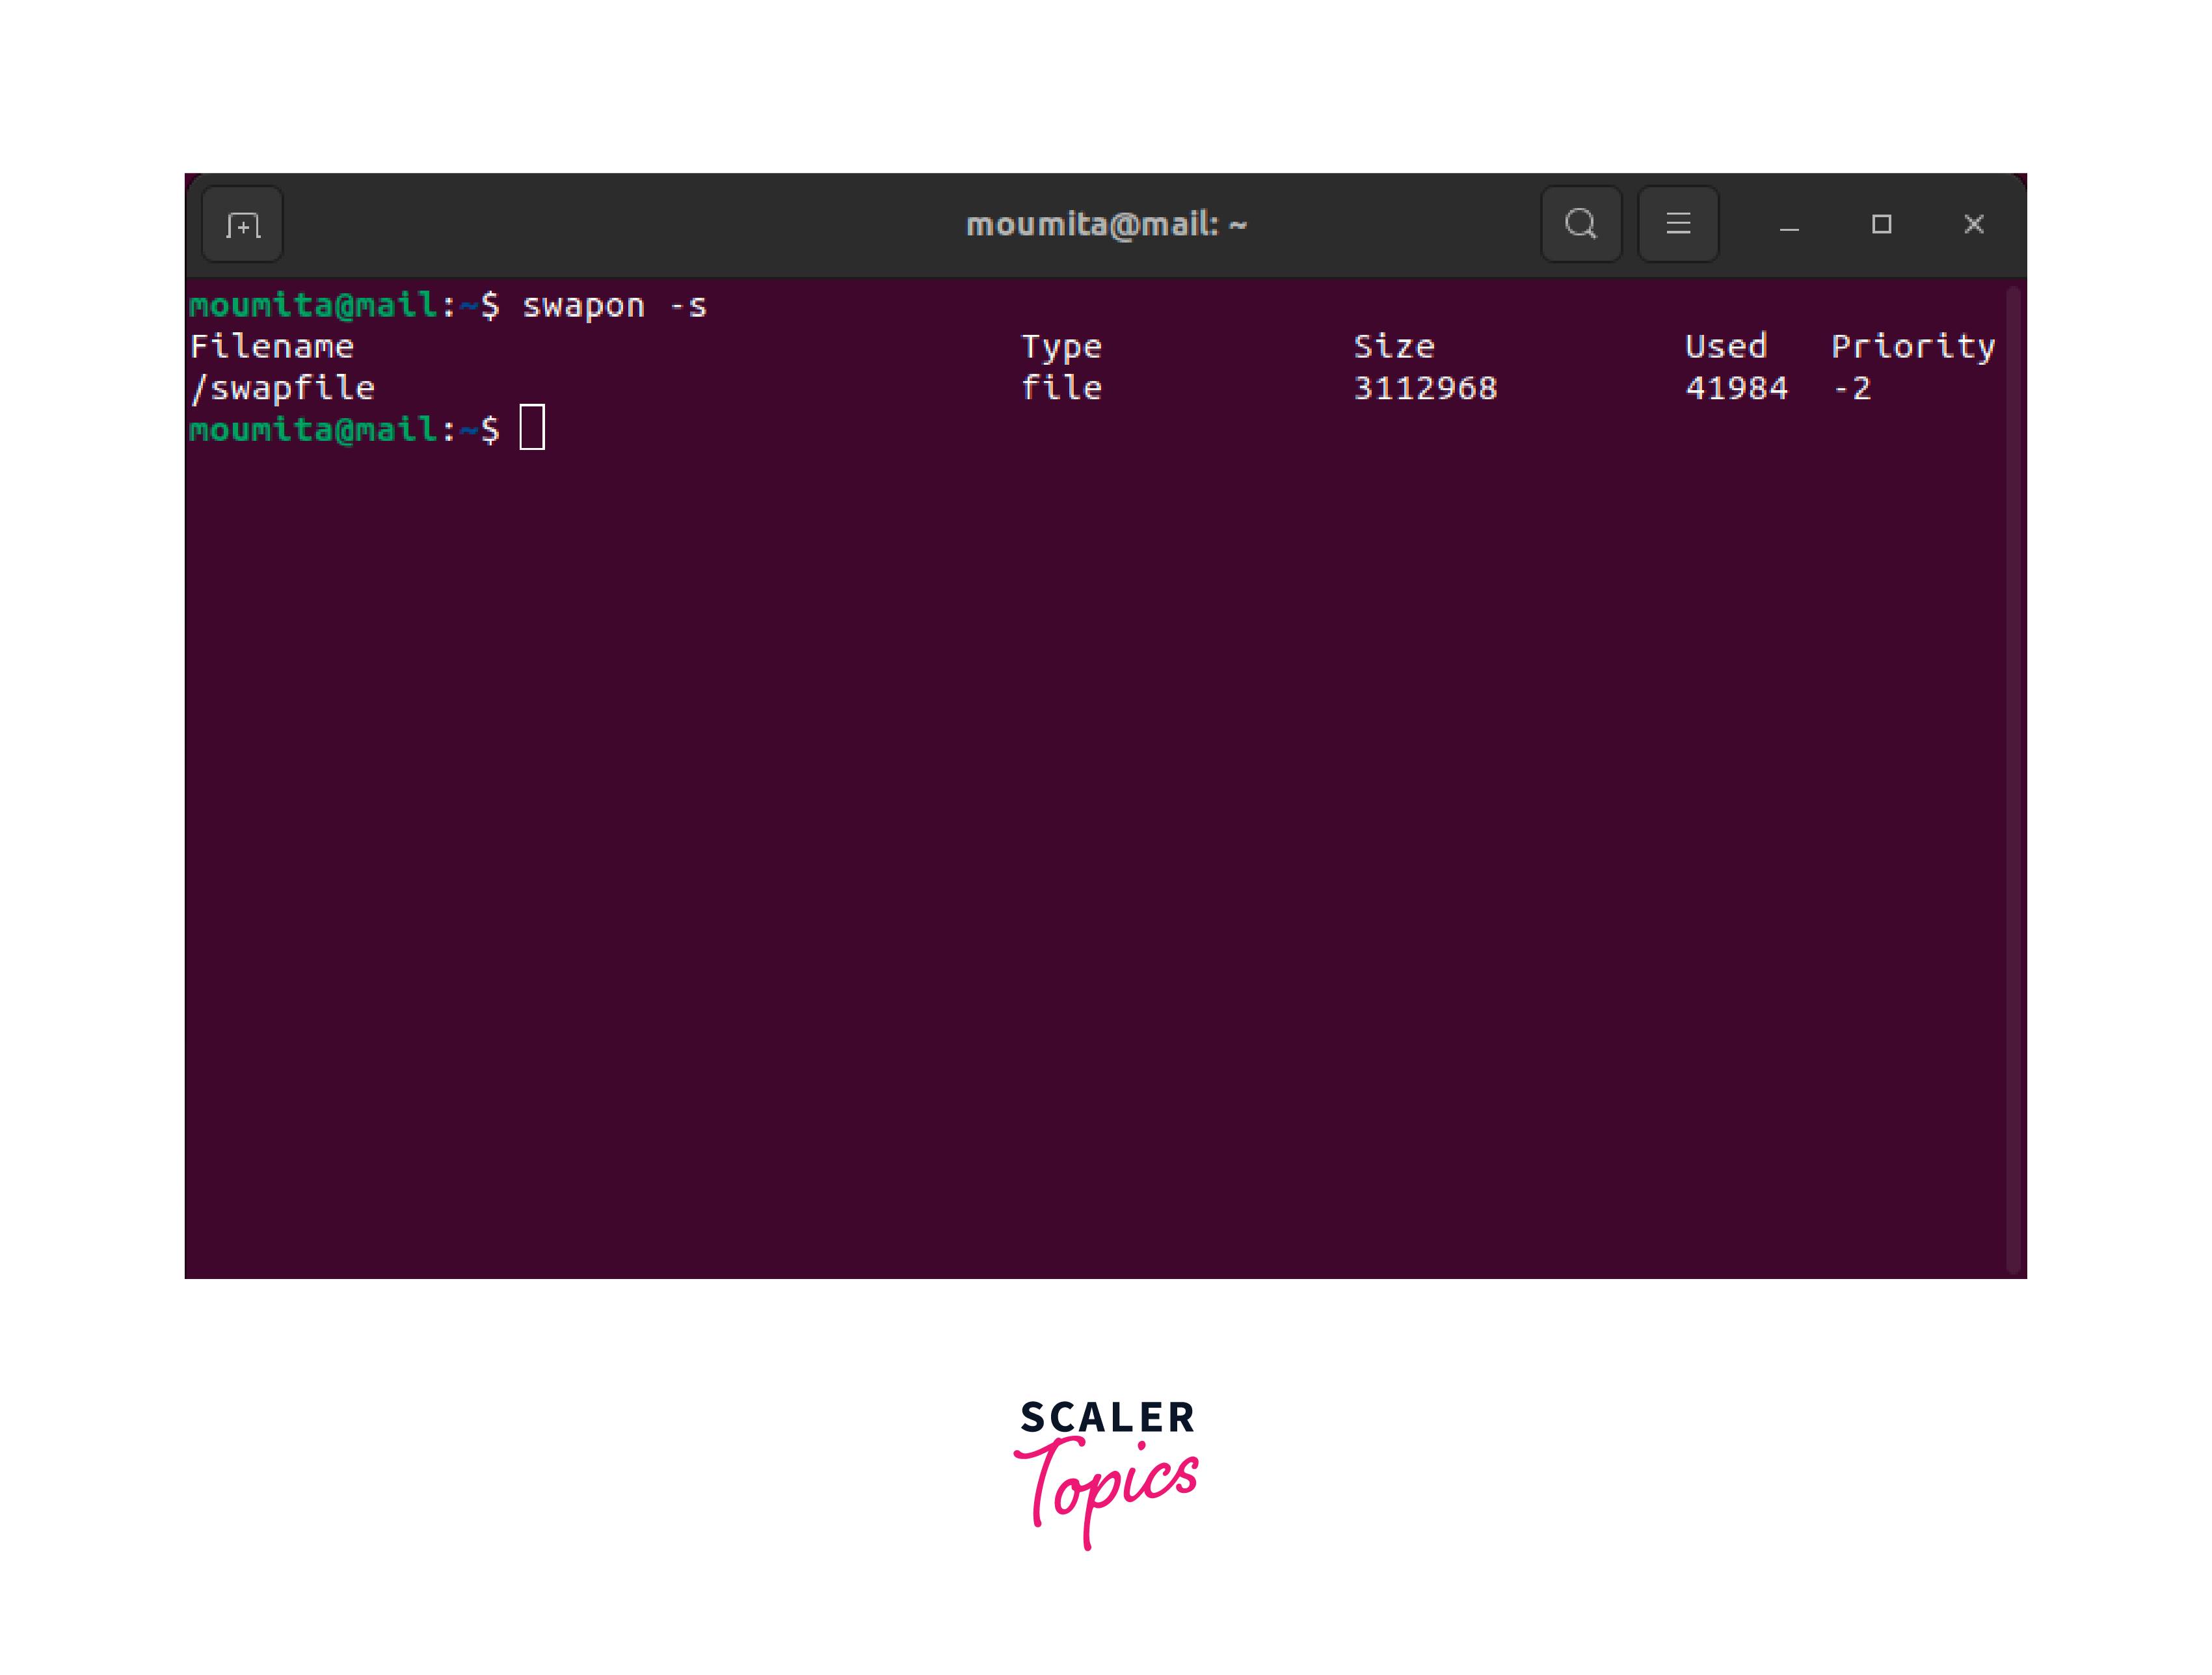
Task: Click the moumita@mail title text
Action: click(x=1105, y=225)
